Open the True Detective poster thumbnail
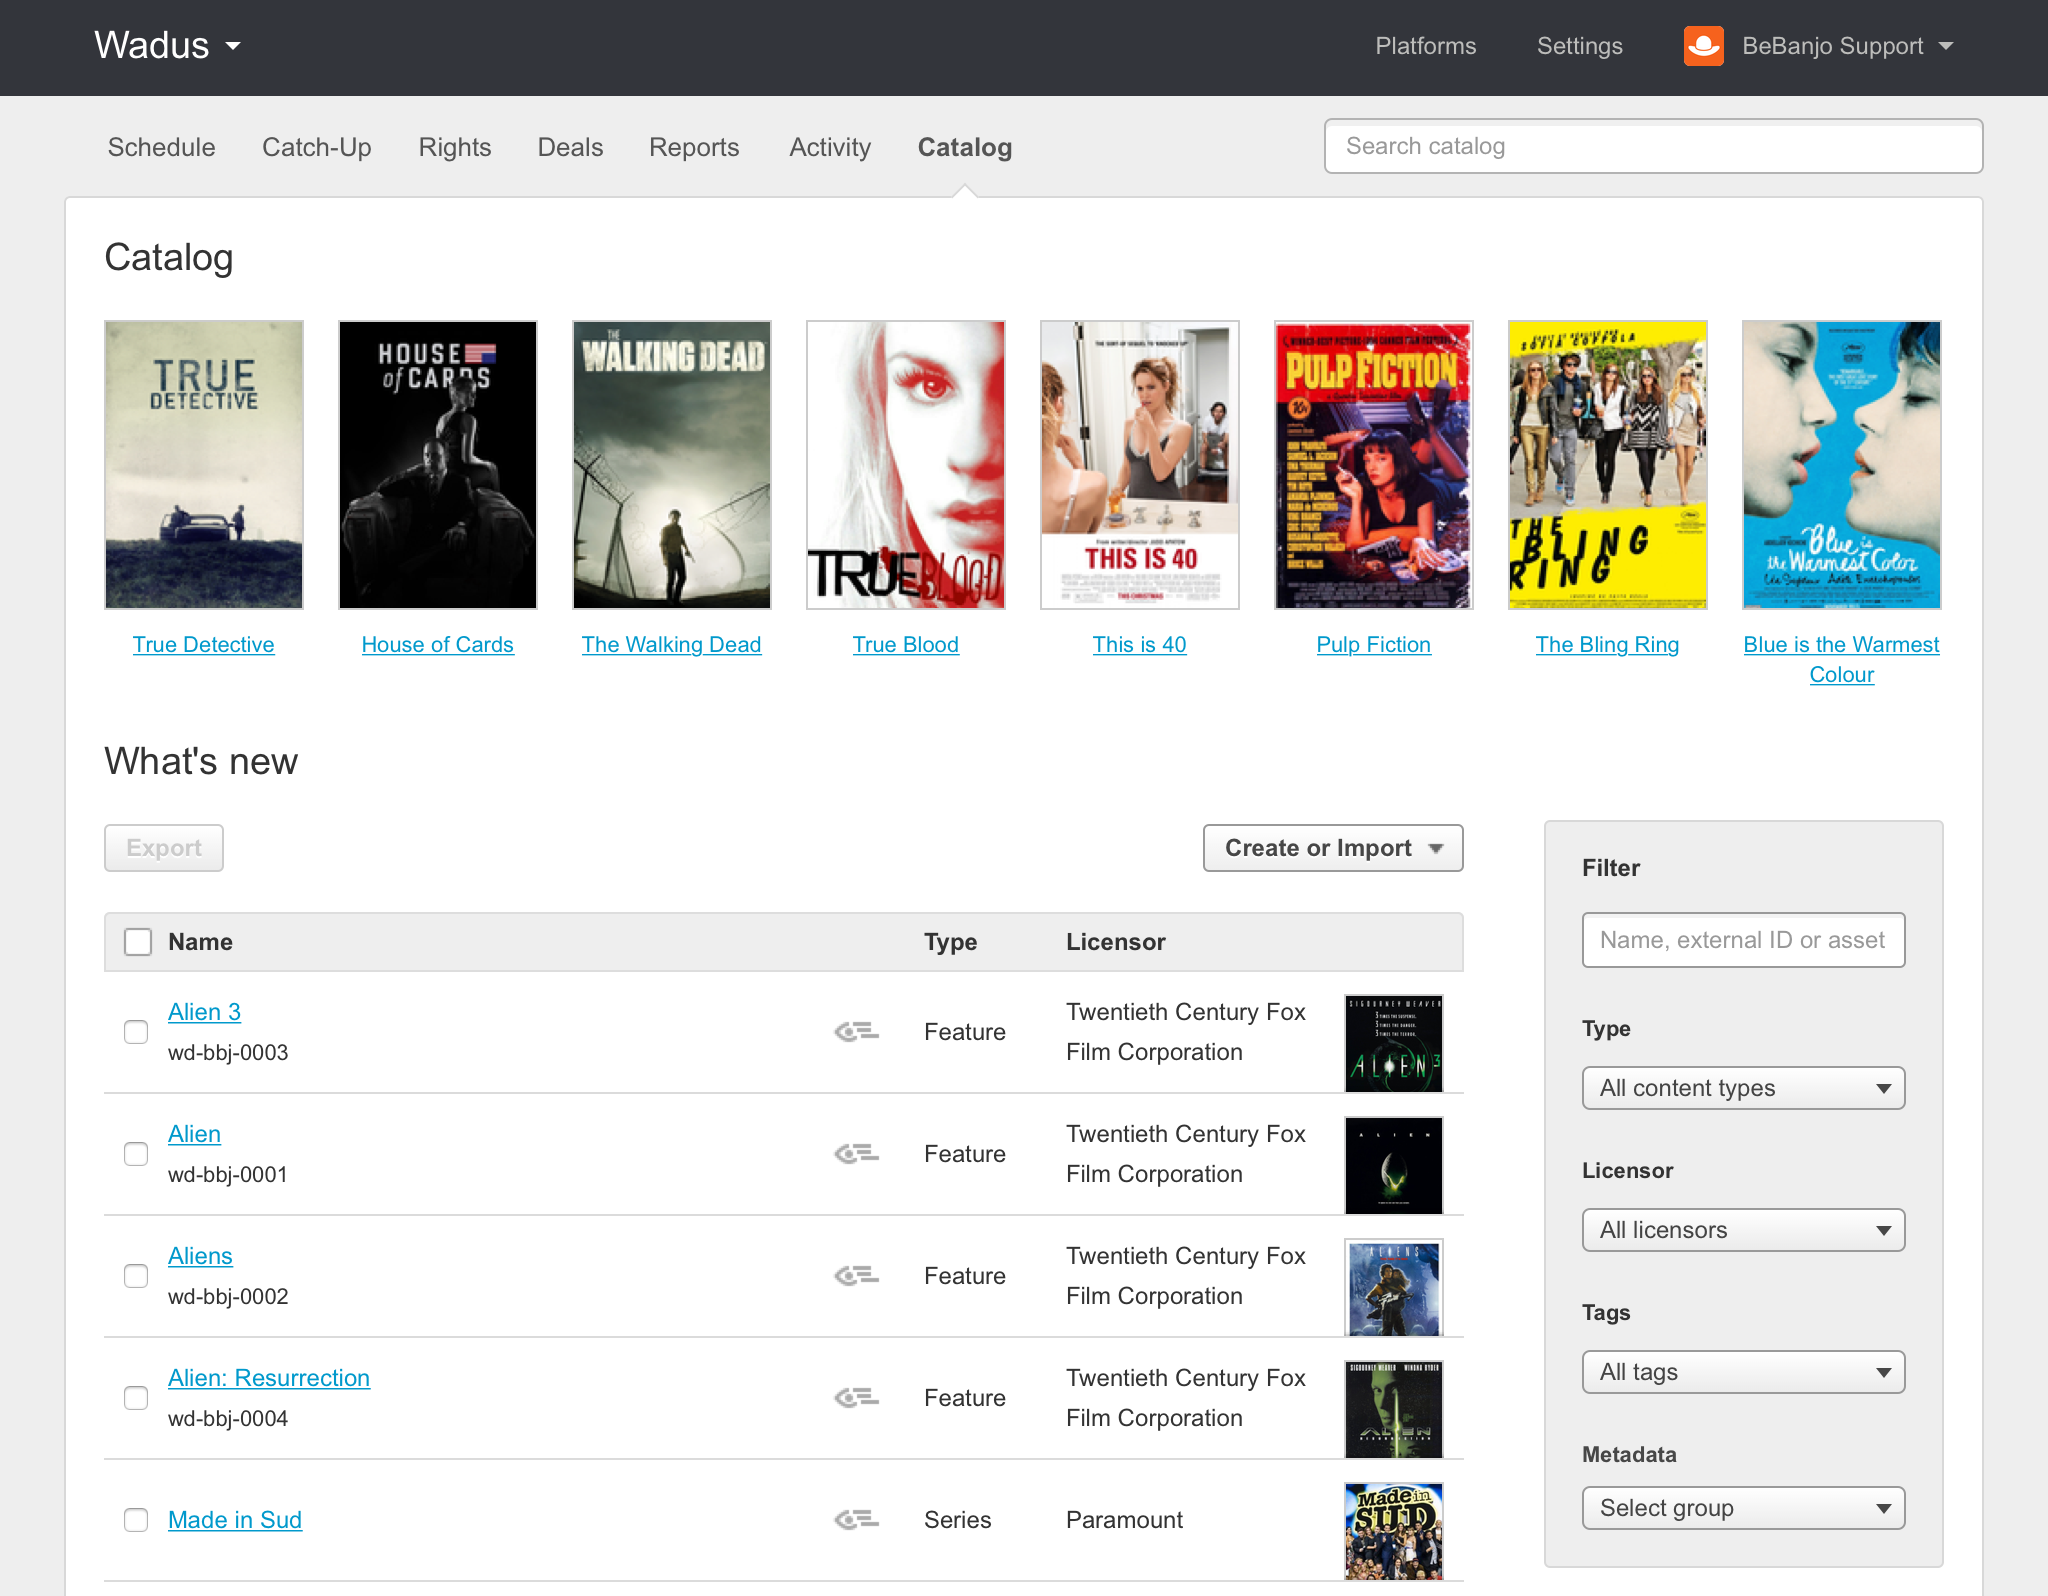 [204, 465]
